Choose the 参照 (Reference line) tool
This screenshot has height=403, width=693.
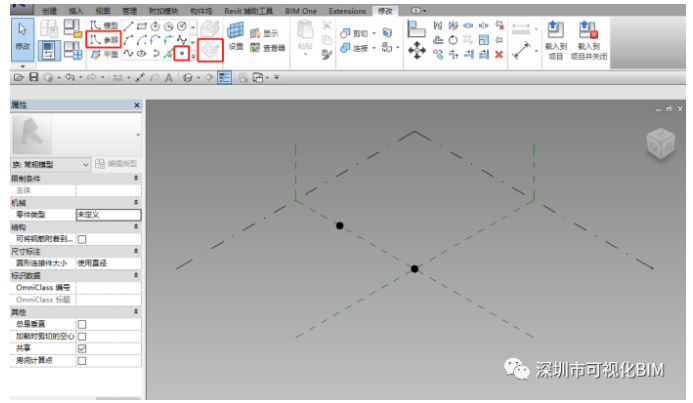104,40
